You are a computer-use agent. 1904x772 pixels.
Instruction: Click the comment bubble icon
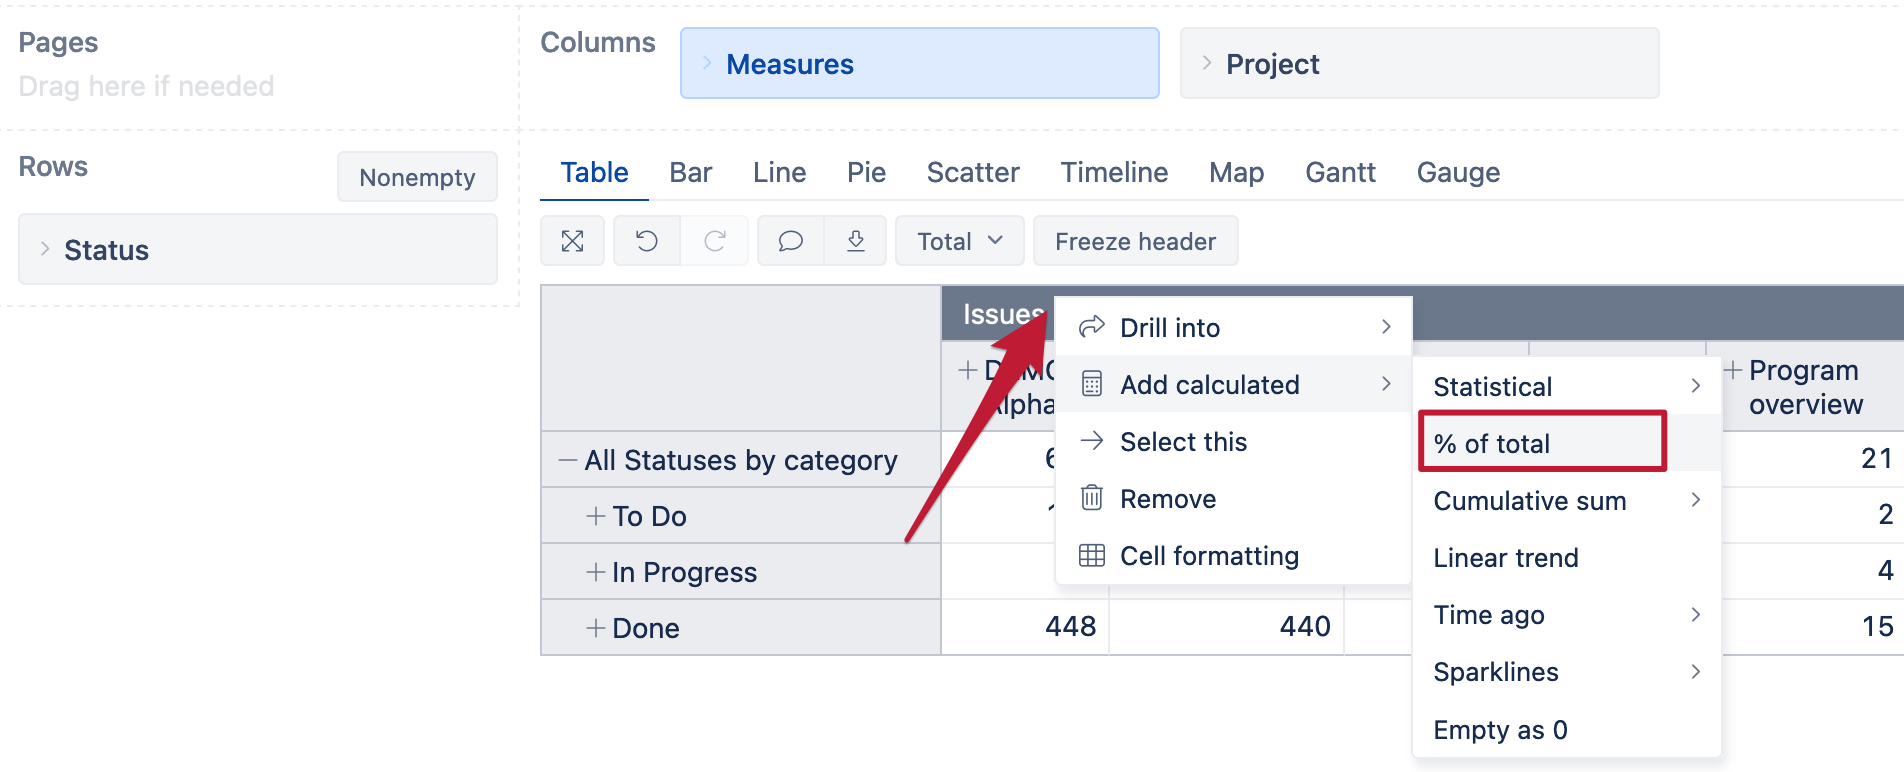[x=791, y=241]
